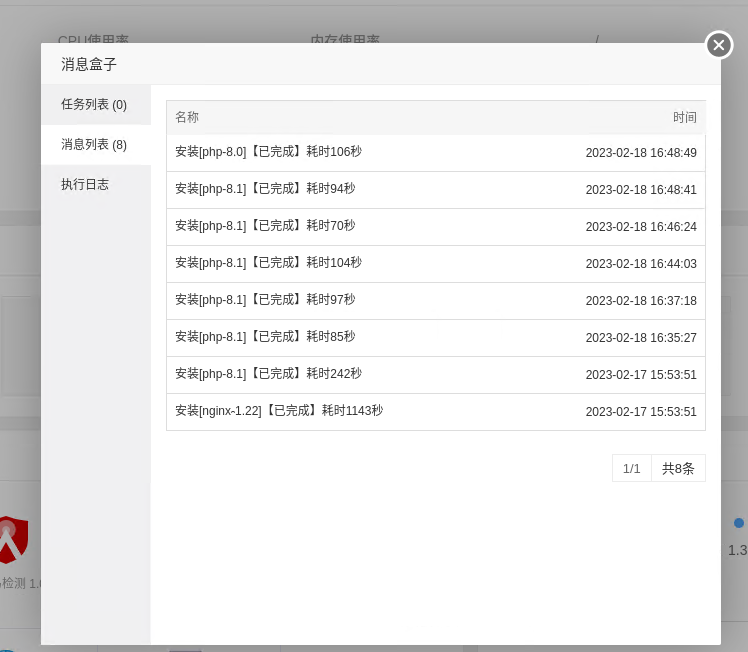The width and height of the screenshot is (748, 652).
Task: Select the 安装[php-8.0] 耗时106秒 message
Action: tap(436, 153)
